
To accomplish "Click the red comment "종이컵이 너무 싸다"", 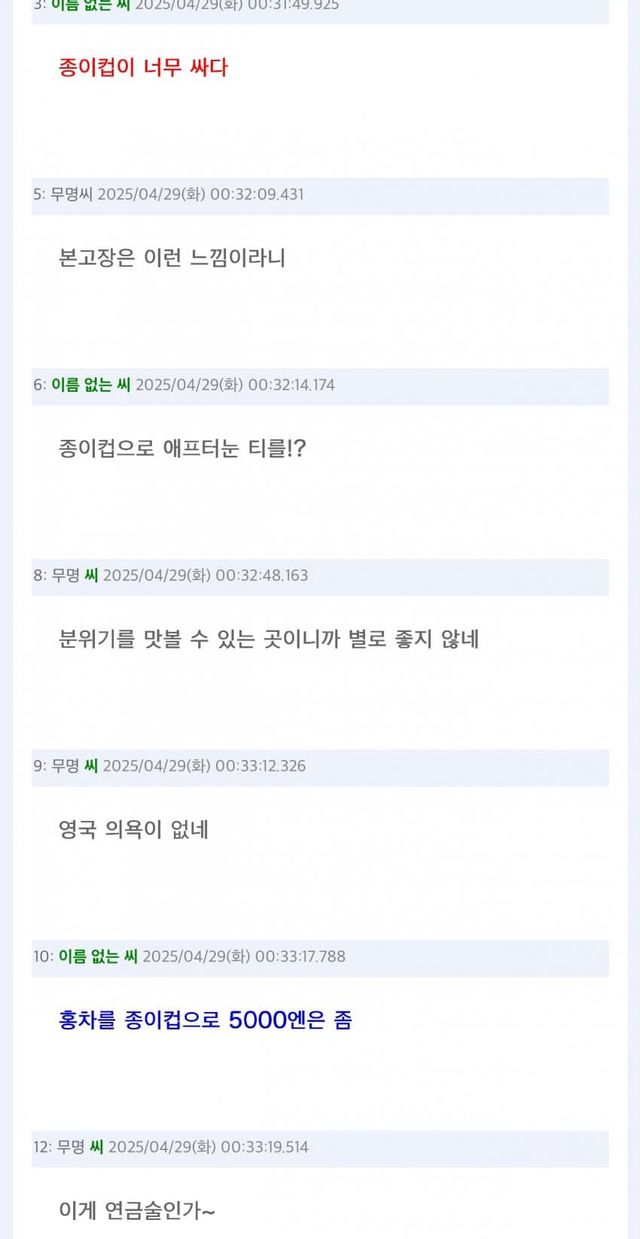I will 143,68.
